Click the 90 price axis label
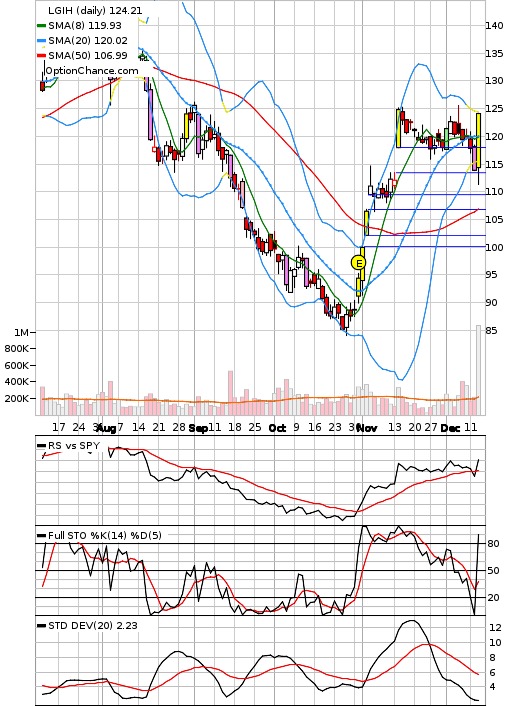The image size is (526, 706). tap(492, 303)
